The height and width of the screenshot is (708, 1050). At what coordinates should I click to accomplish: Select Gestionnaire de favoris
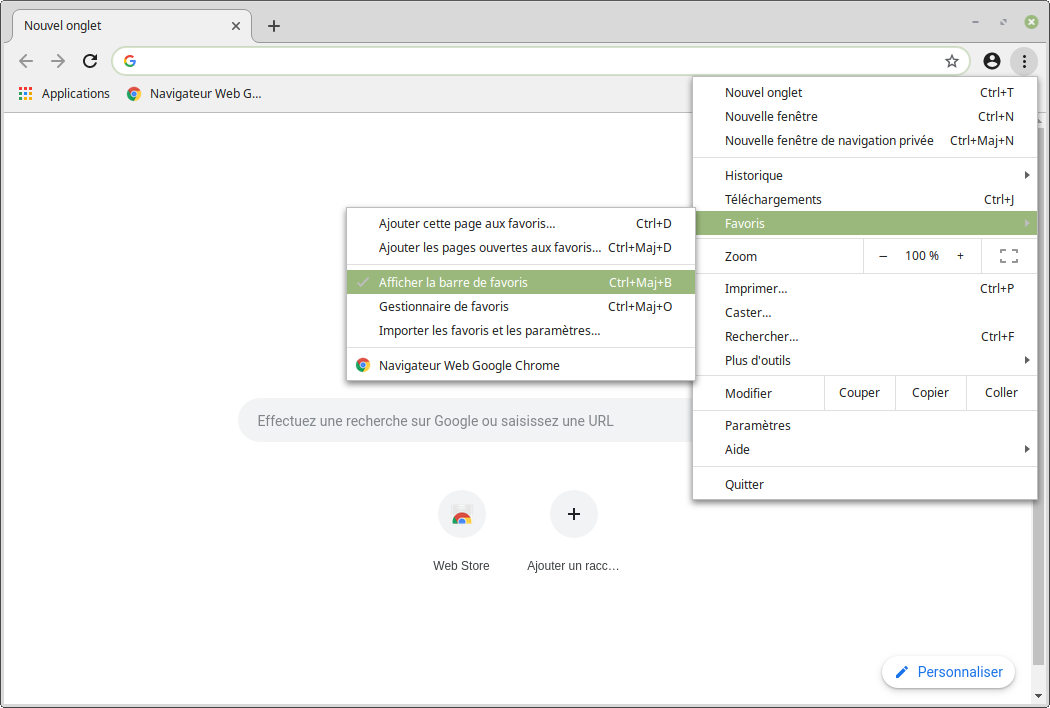click(x=444, y=307)
